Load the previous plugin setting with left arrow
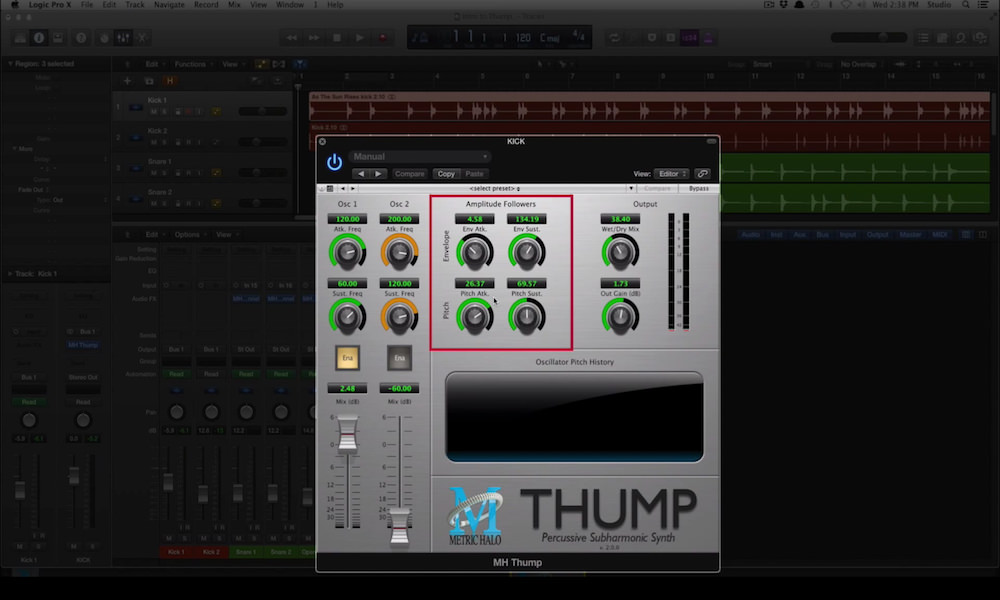Screen dimensions: 1000x600 pos(361,173)
